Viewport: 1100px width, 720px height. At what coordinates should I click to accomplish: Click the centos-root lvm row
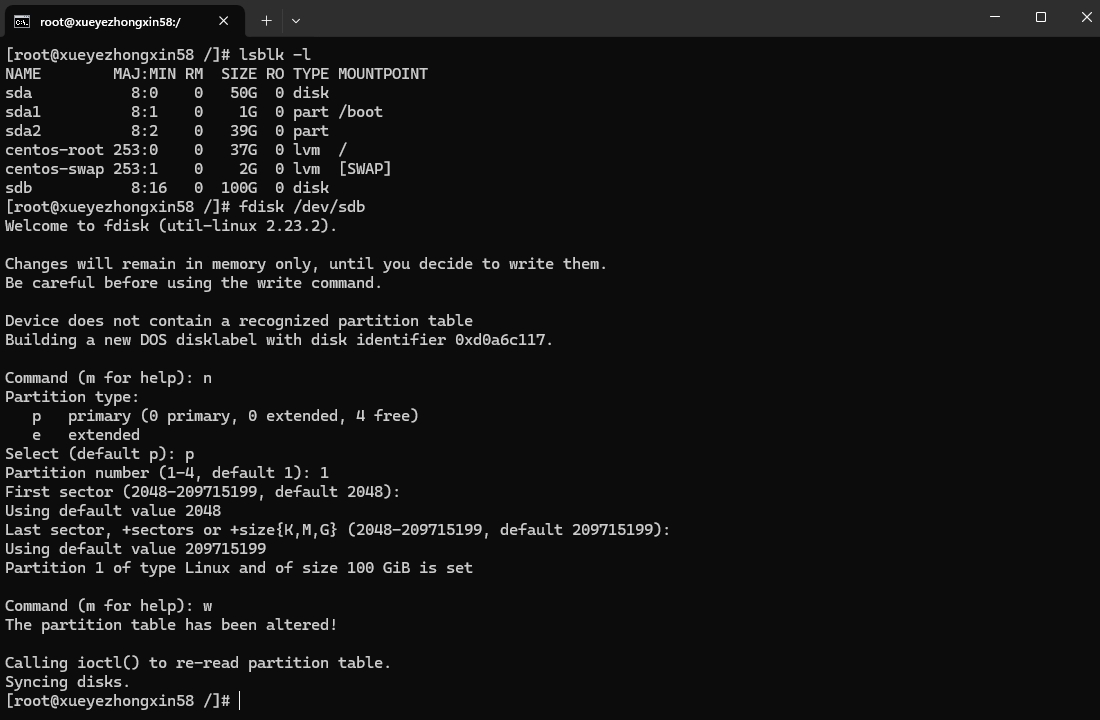click(176, 150)
